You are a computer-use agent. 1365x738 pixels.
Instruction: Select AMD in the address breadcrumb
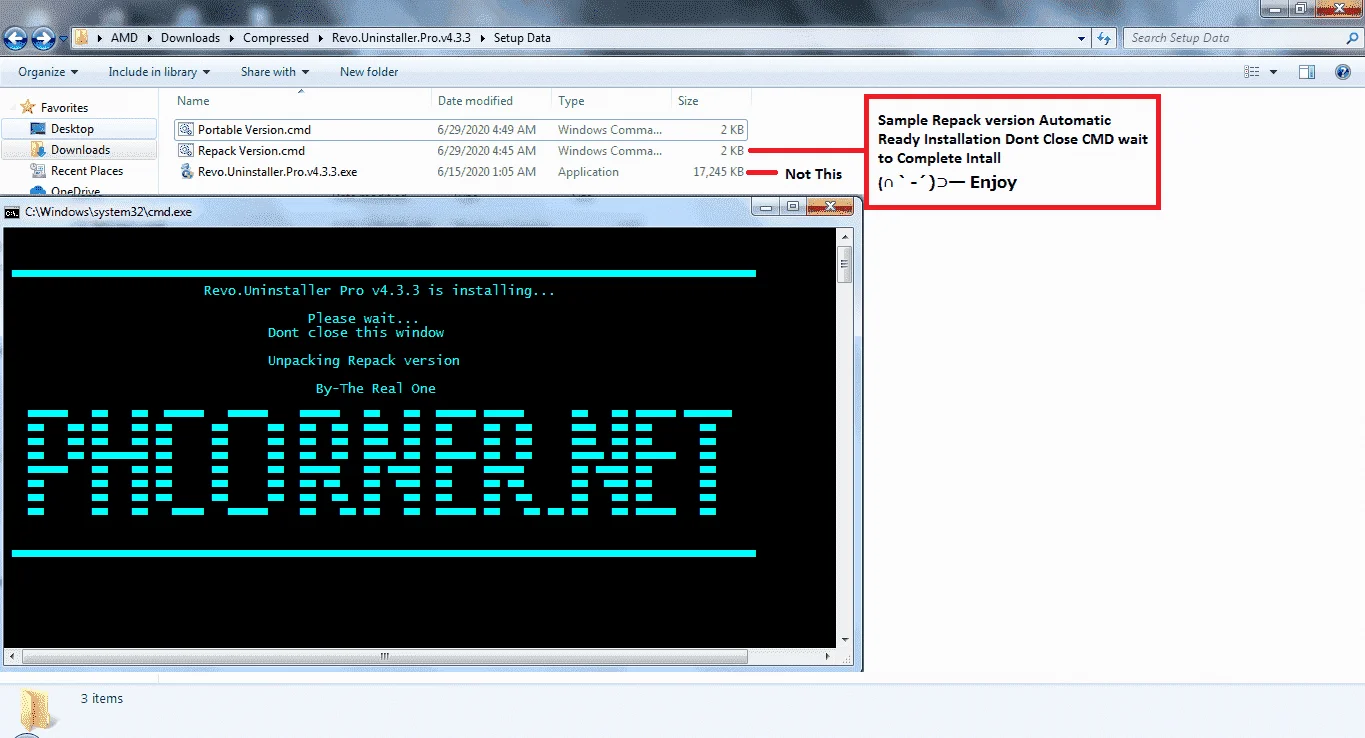click(x=124, y=38)
